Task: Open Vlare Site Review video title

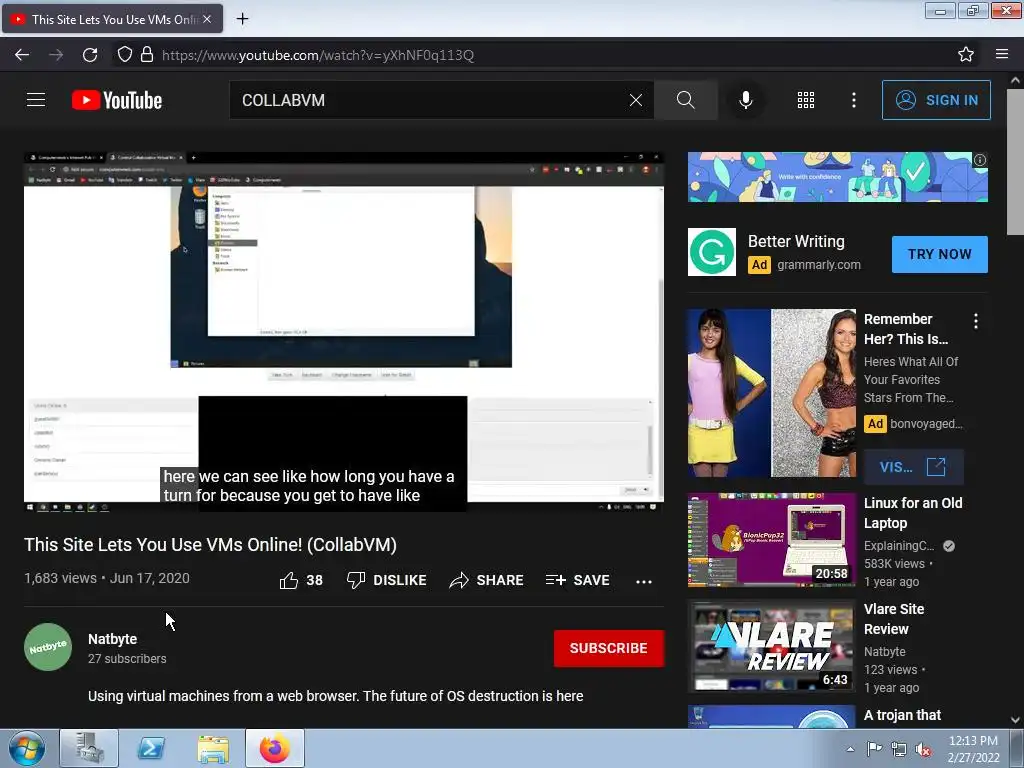Action: click(x=894, y=619)
